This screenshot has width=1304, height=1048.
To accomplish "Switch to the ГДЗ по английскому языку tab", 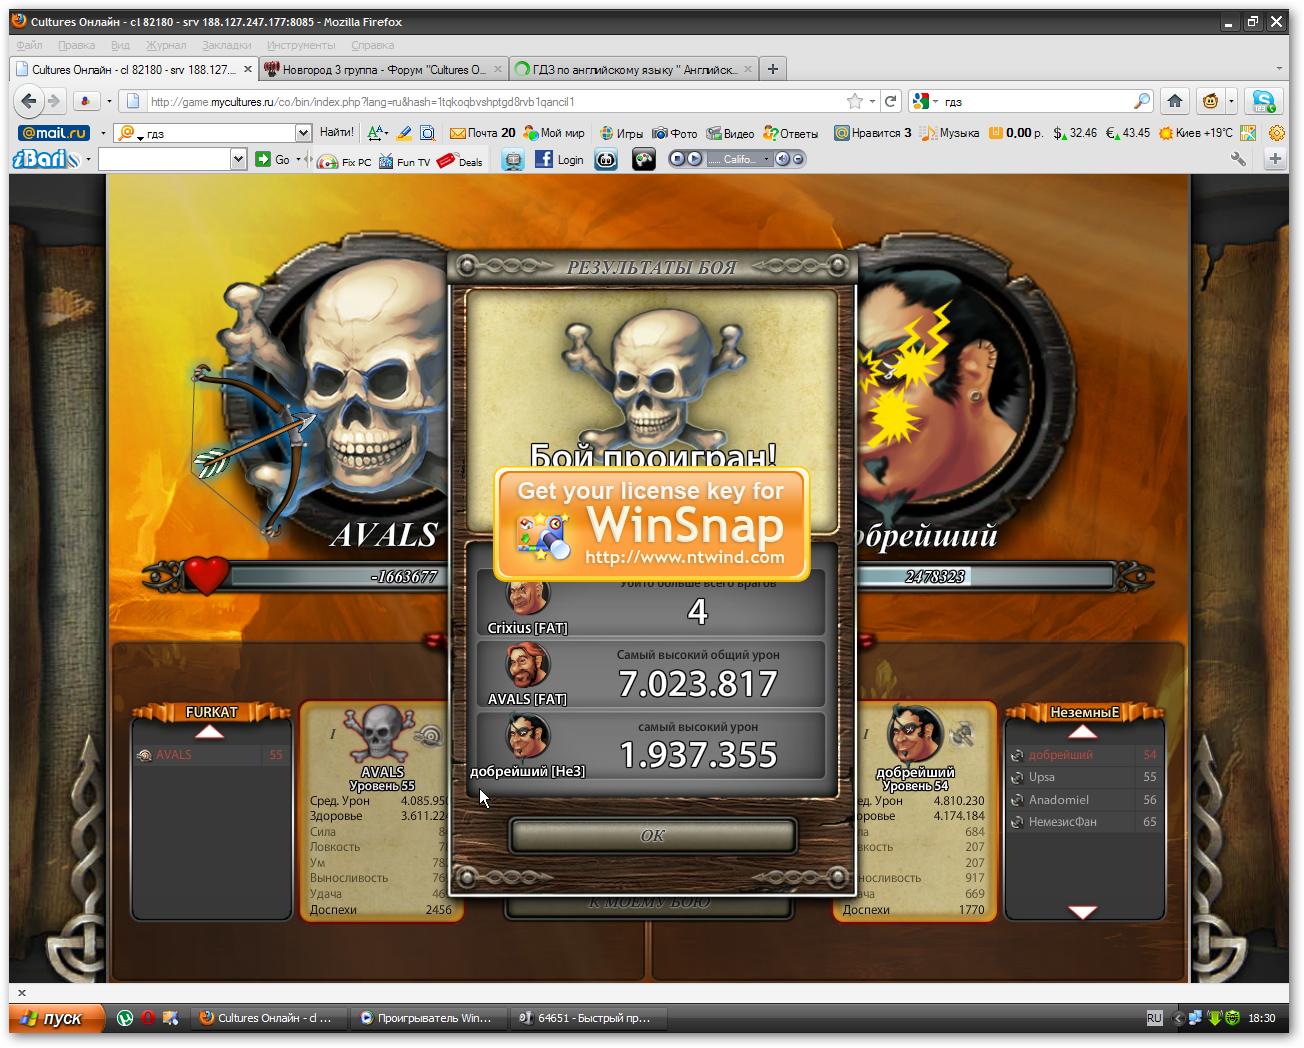I will [x=633, y=69].
